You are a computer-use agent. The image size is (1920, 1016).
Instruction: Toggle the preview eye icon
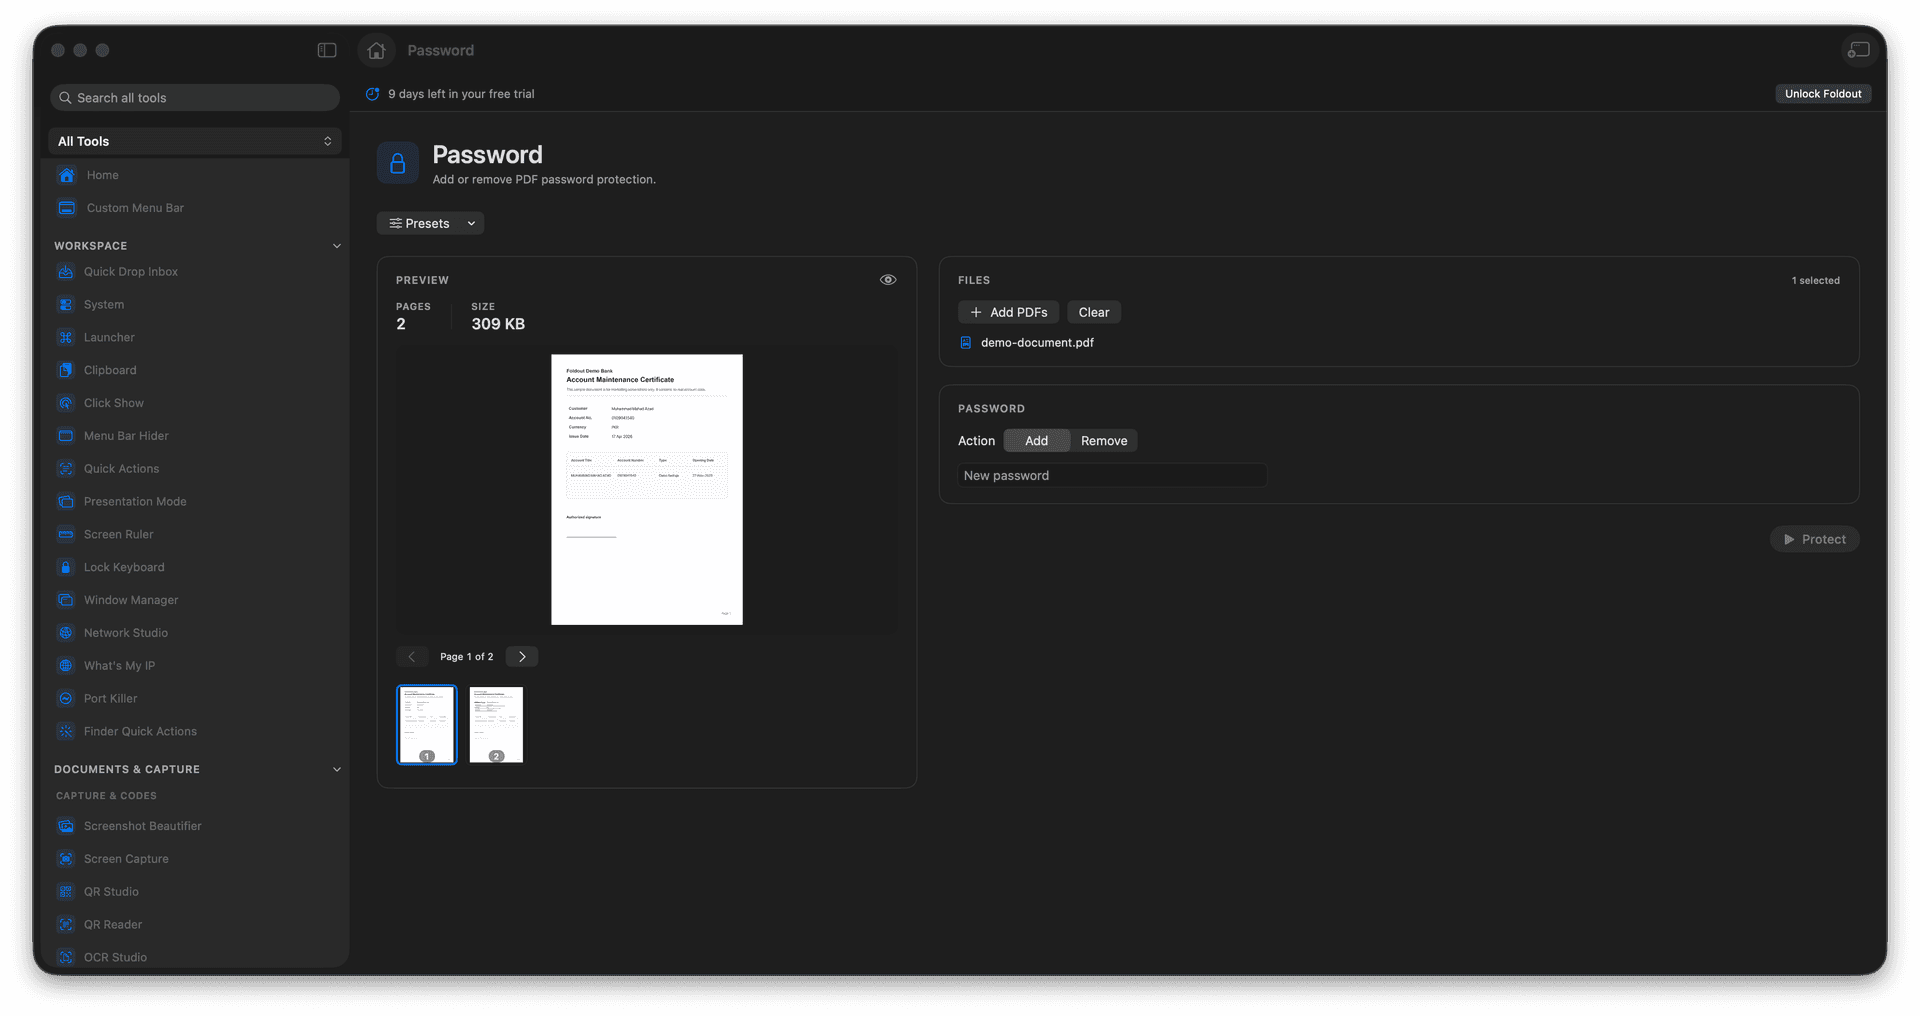[x=888, y=280]
